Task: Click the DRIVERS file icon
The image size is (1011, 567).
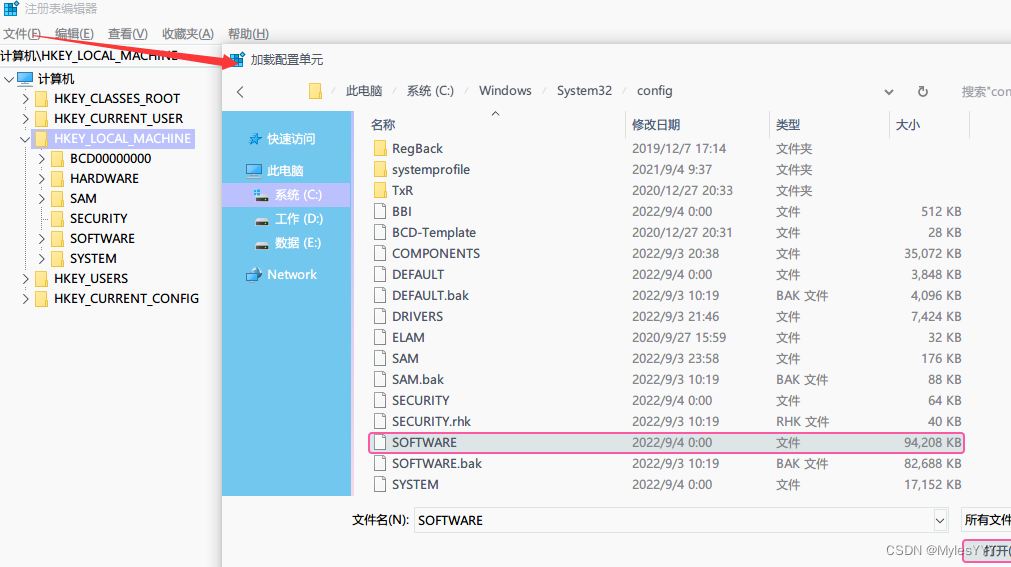Action: point(380,317)
